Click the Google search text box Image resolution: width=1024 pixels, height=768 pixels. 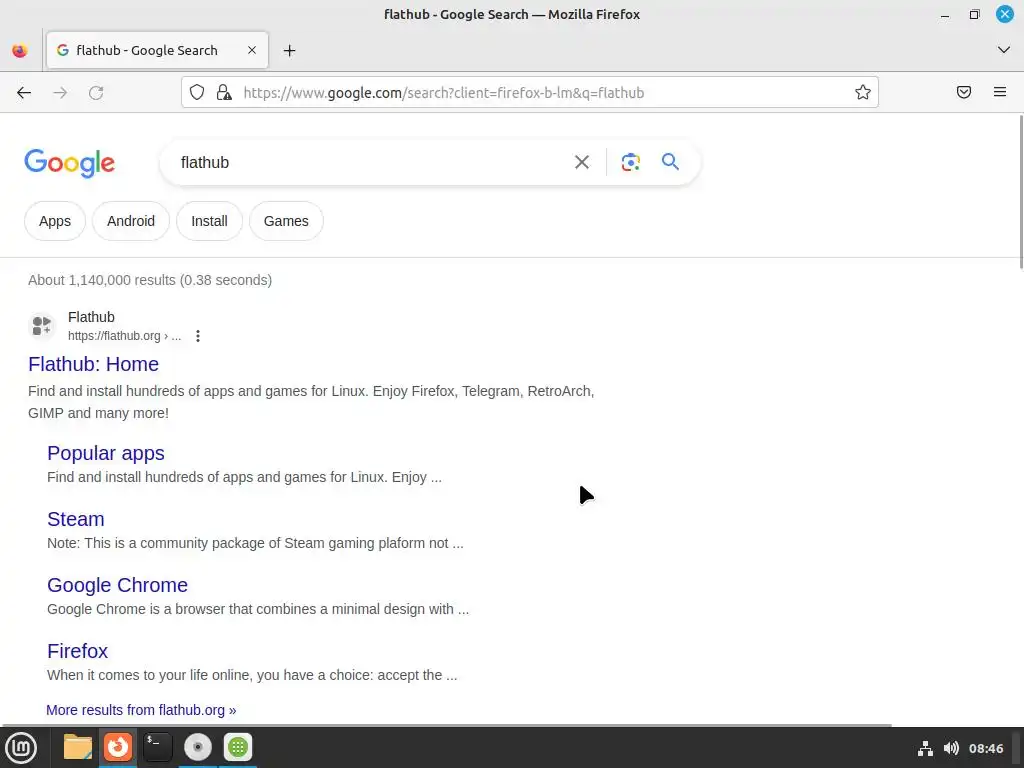[369, 162]
